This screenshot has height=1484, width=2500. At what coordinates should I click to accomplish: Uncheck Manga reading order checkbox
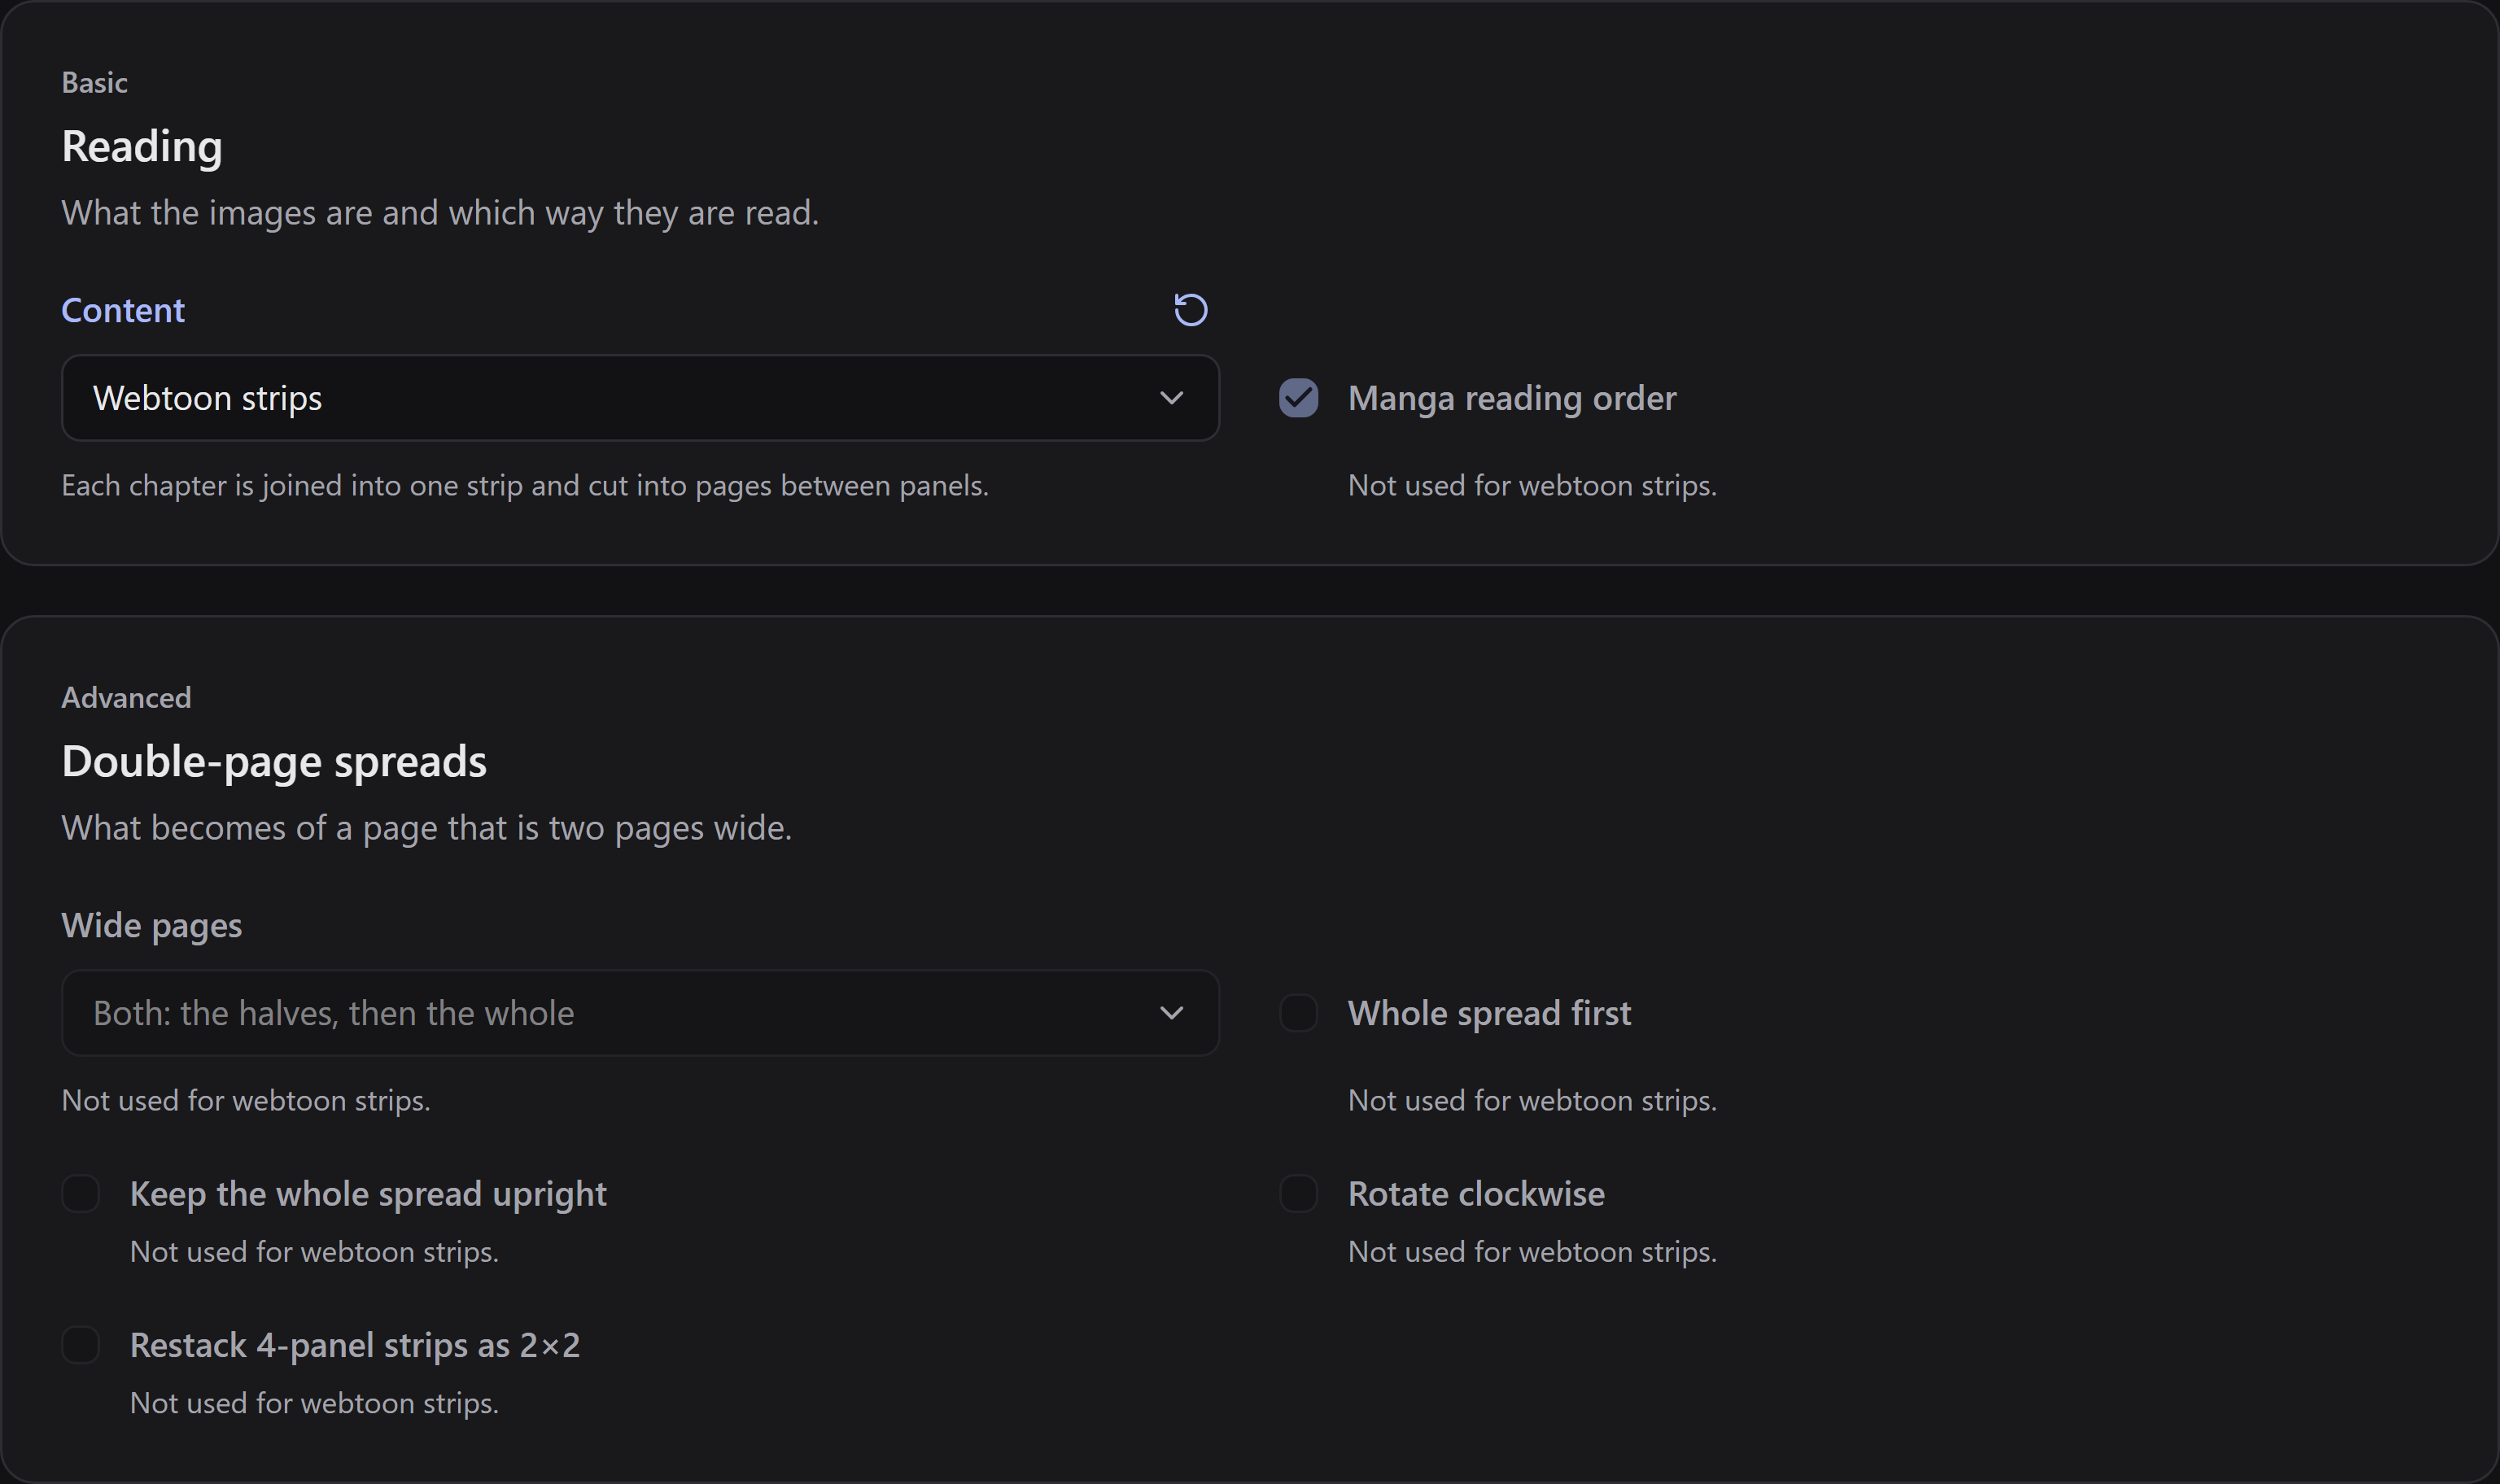point(1298,398)
